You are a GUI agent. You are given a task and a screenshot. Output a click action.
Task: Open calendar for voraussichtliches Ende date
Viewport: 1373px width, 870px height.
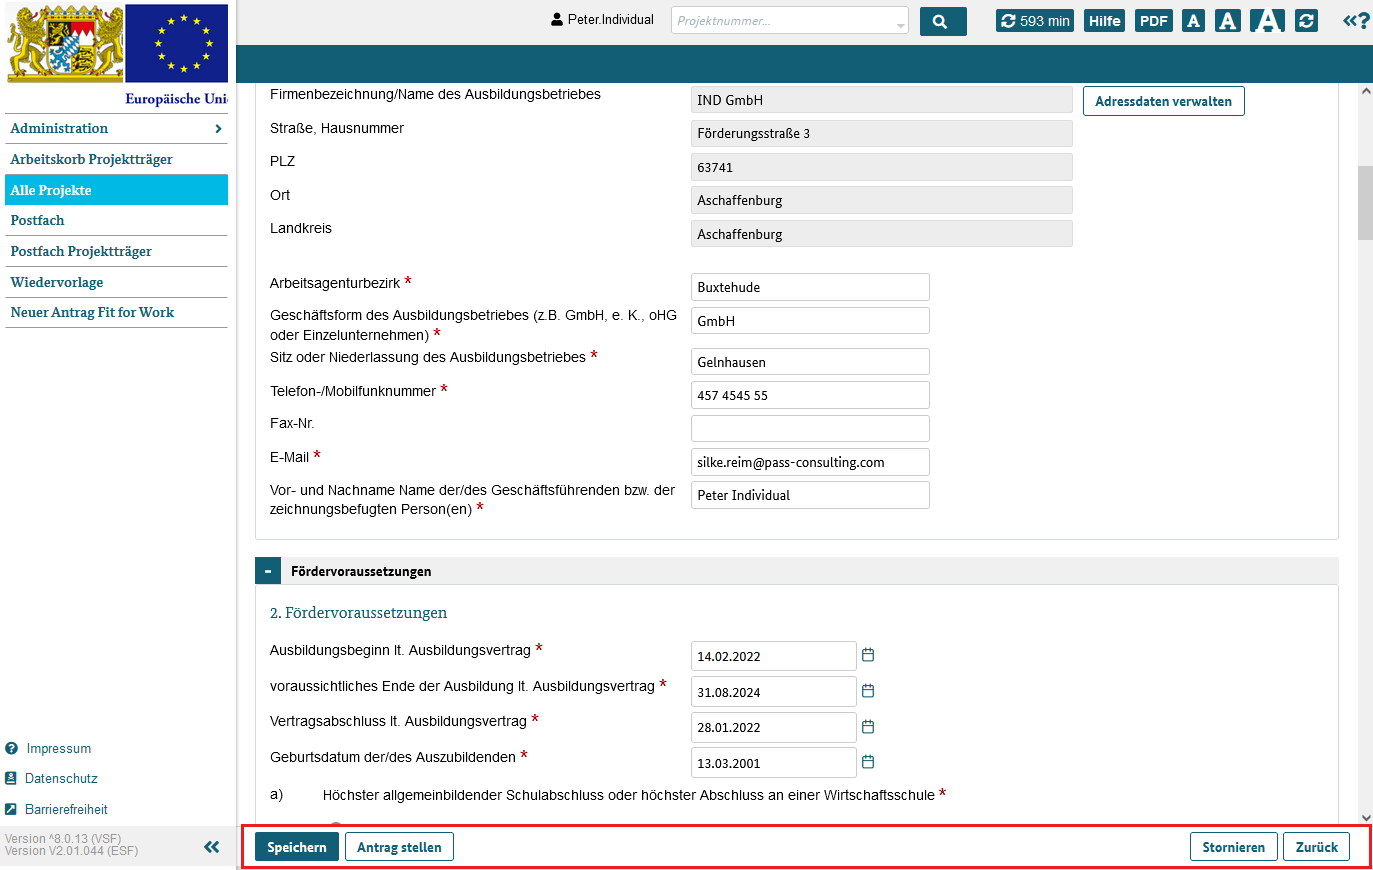coord(868,691)
